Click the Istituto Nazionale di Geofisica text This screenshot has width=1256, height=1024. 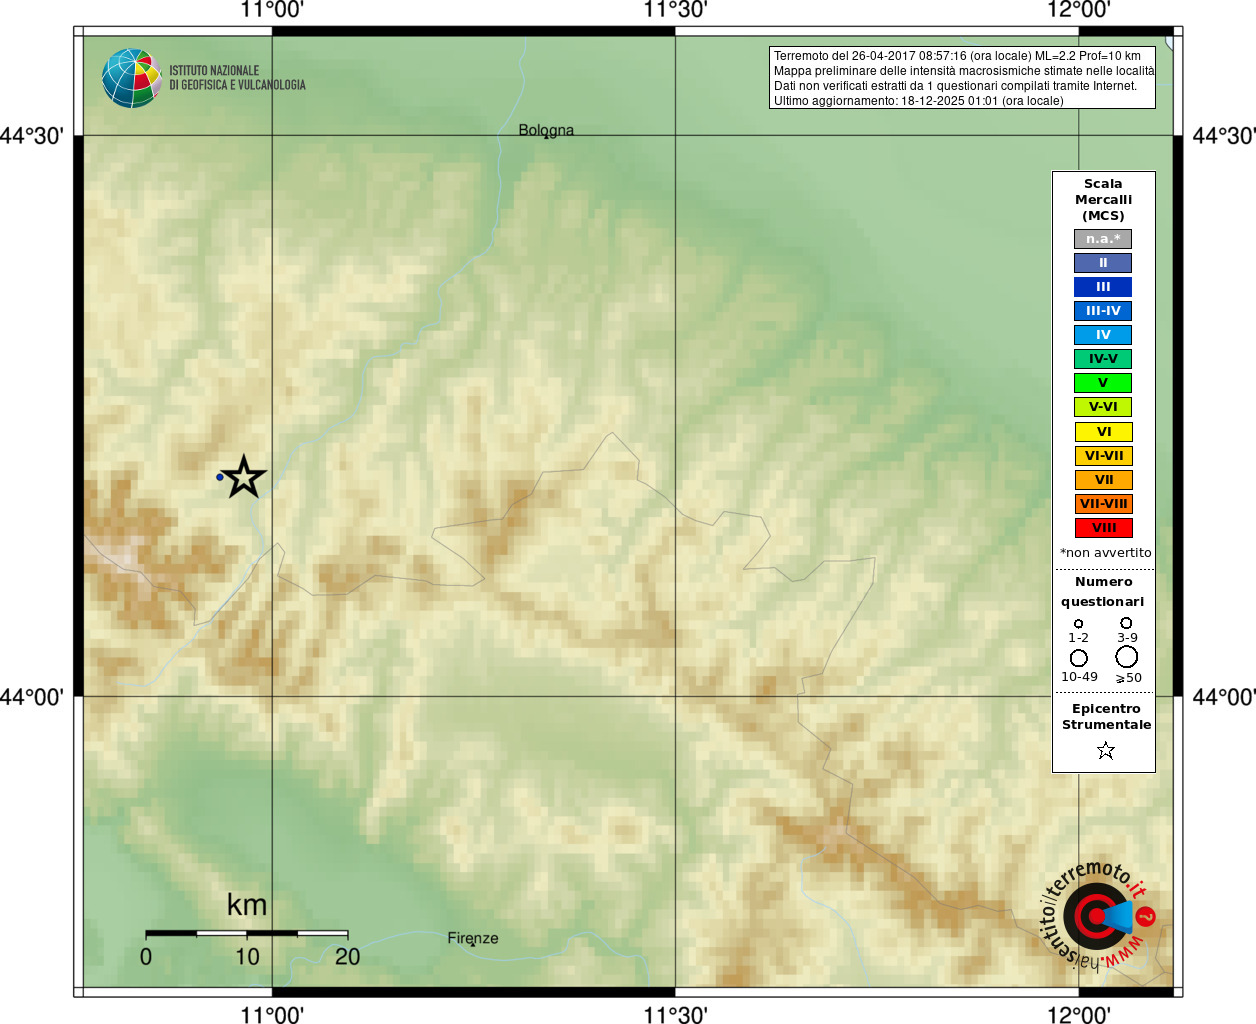237,78
